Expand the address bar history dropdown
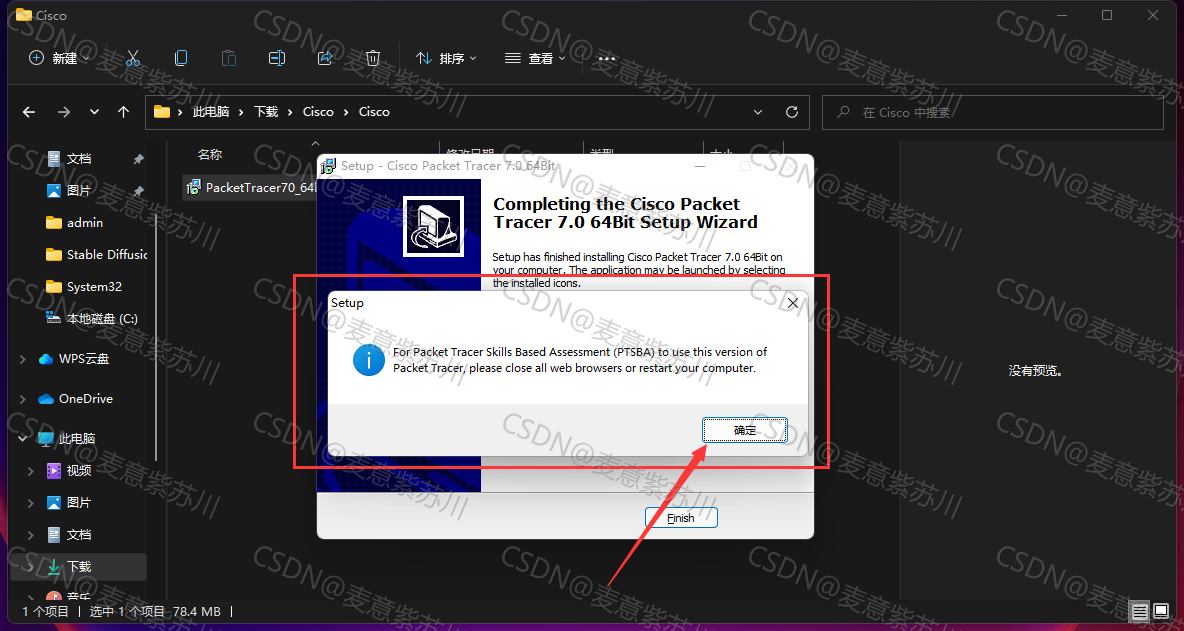Screen dimensions: 1184x631 758,112
